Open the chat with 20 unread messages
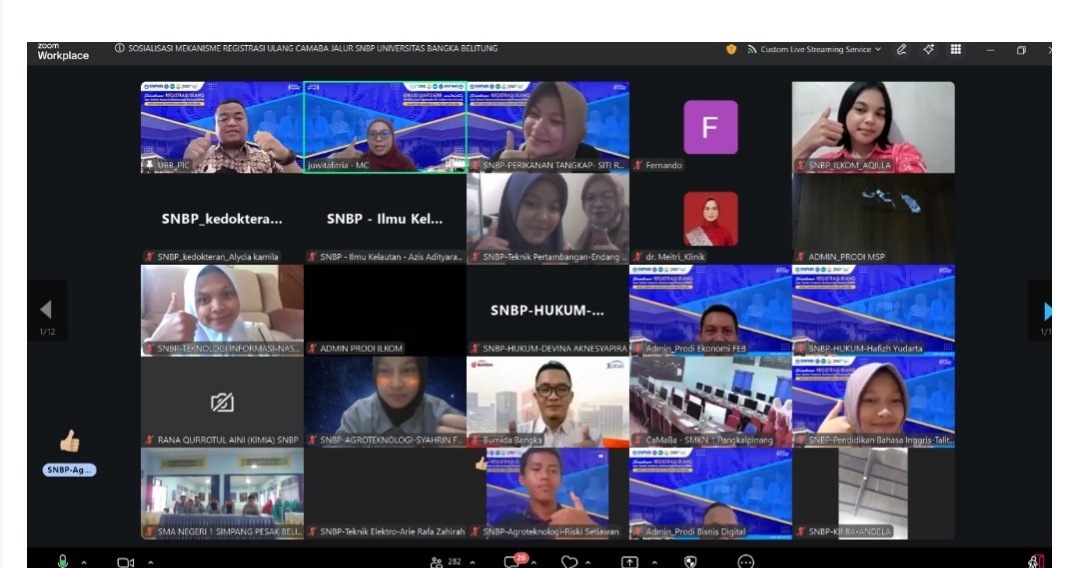The image size is (1076, 568). click(514, 561)
